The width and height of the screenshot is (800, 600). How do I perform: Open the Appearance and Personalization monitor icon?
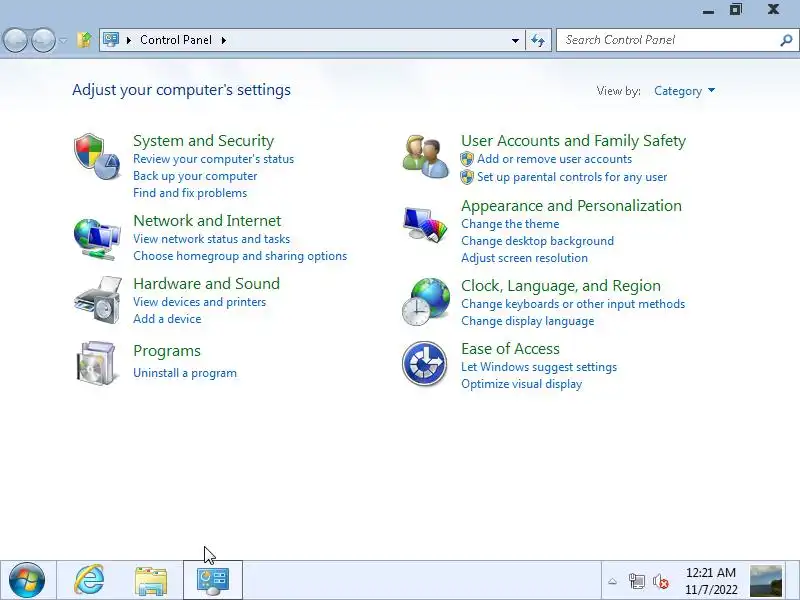point(424,224)
